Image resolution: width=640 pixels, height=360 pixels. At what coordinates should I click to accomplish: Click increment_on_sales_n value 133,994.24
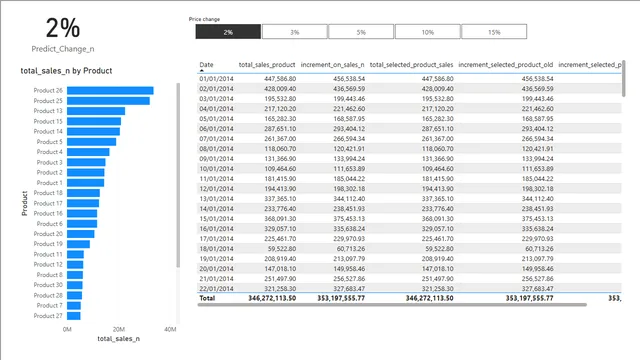tap(349, 159)
